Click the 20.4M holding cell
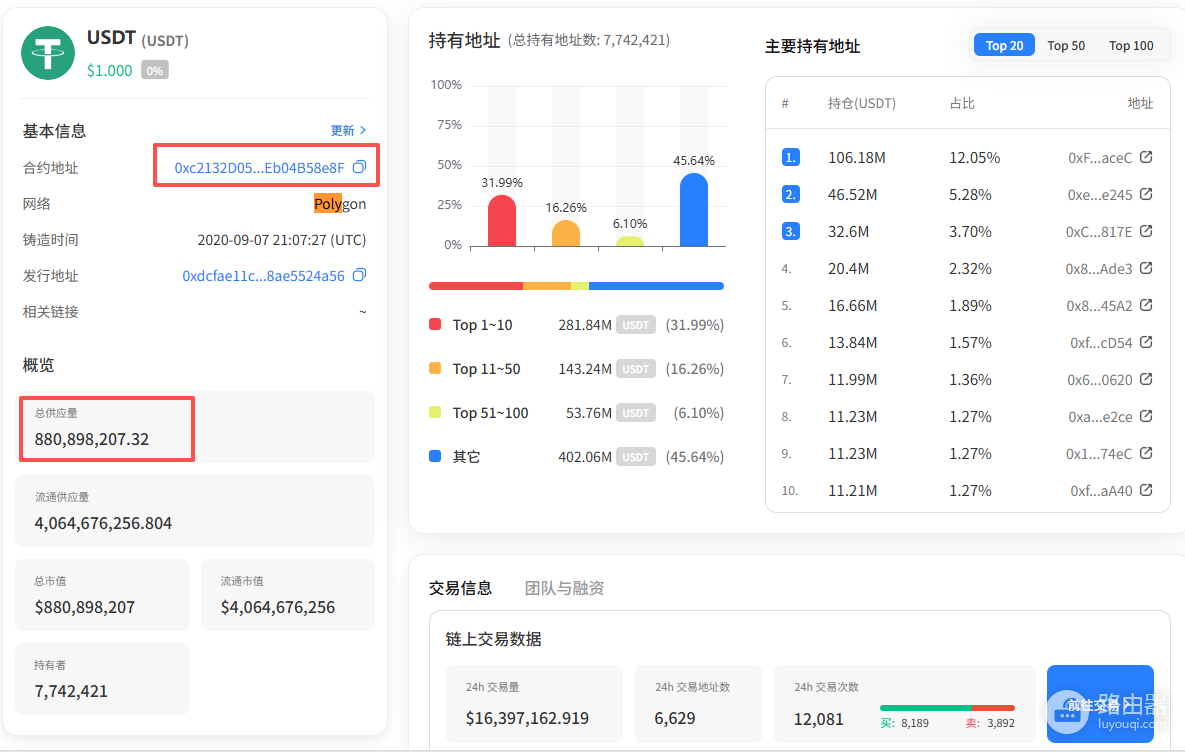 pyautogui.click(x=848, y=268)
